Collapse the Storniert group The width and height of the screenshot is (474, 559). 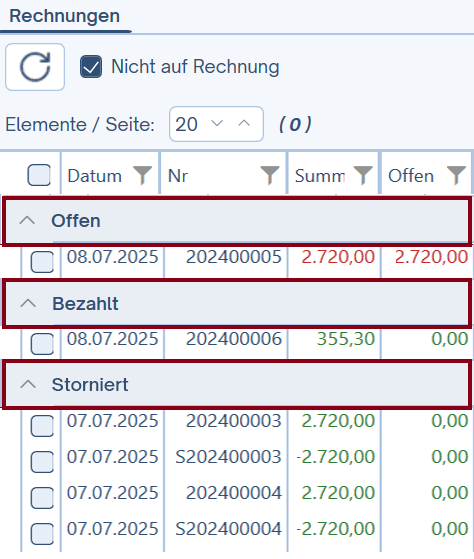click(28, 384)
